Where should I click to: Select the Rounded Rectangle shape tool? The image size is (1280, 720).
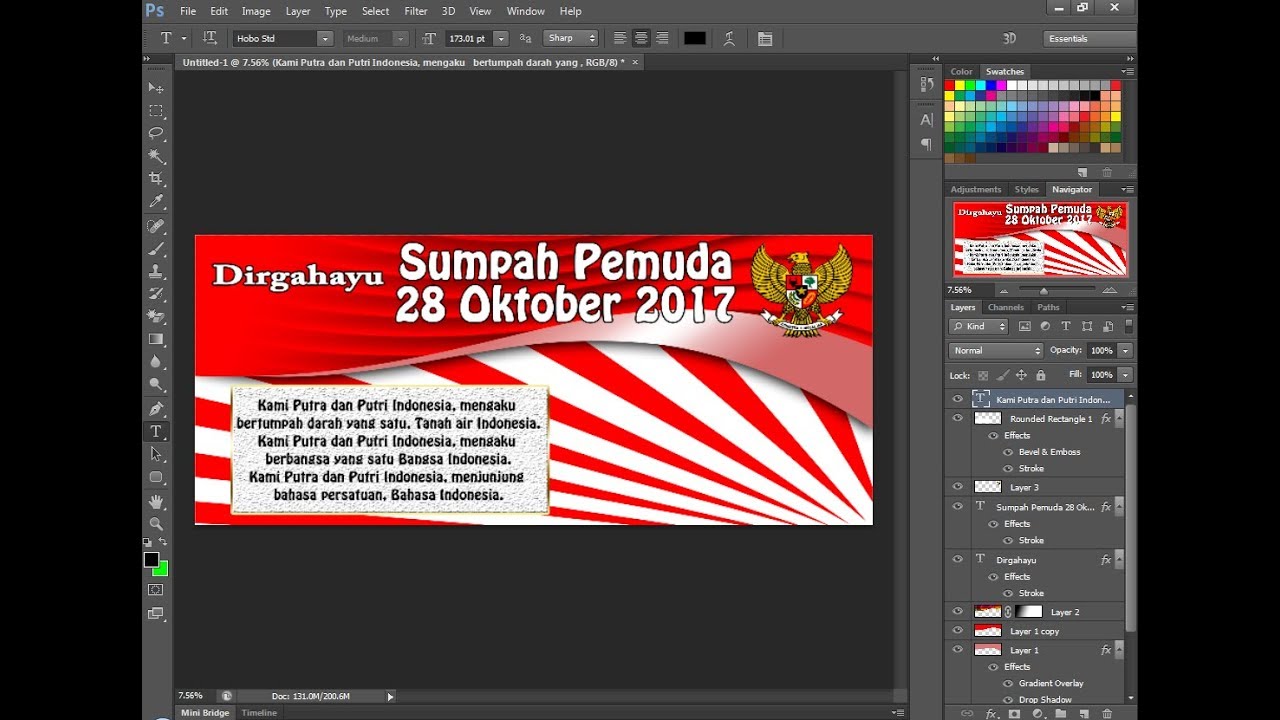coord(156,477)
